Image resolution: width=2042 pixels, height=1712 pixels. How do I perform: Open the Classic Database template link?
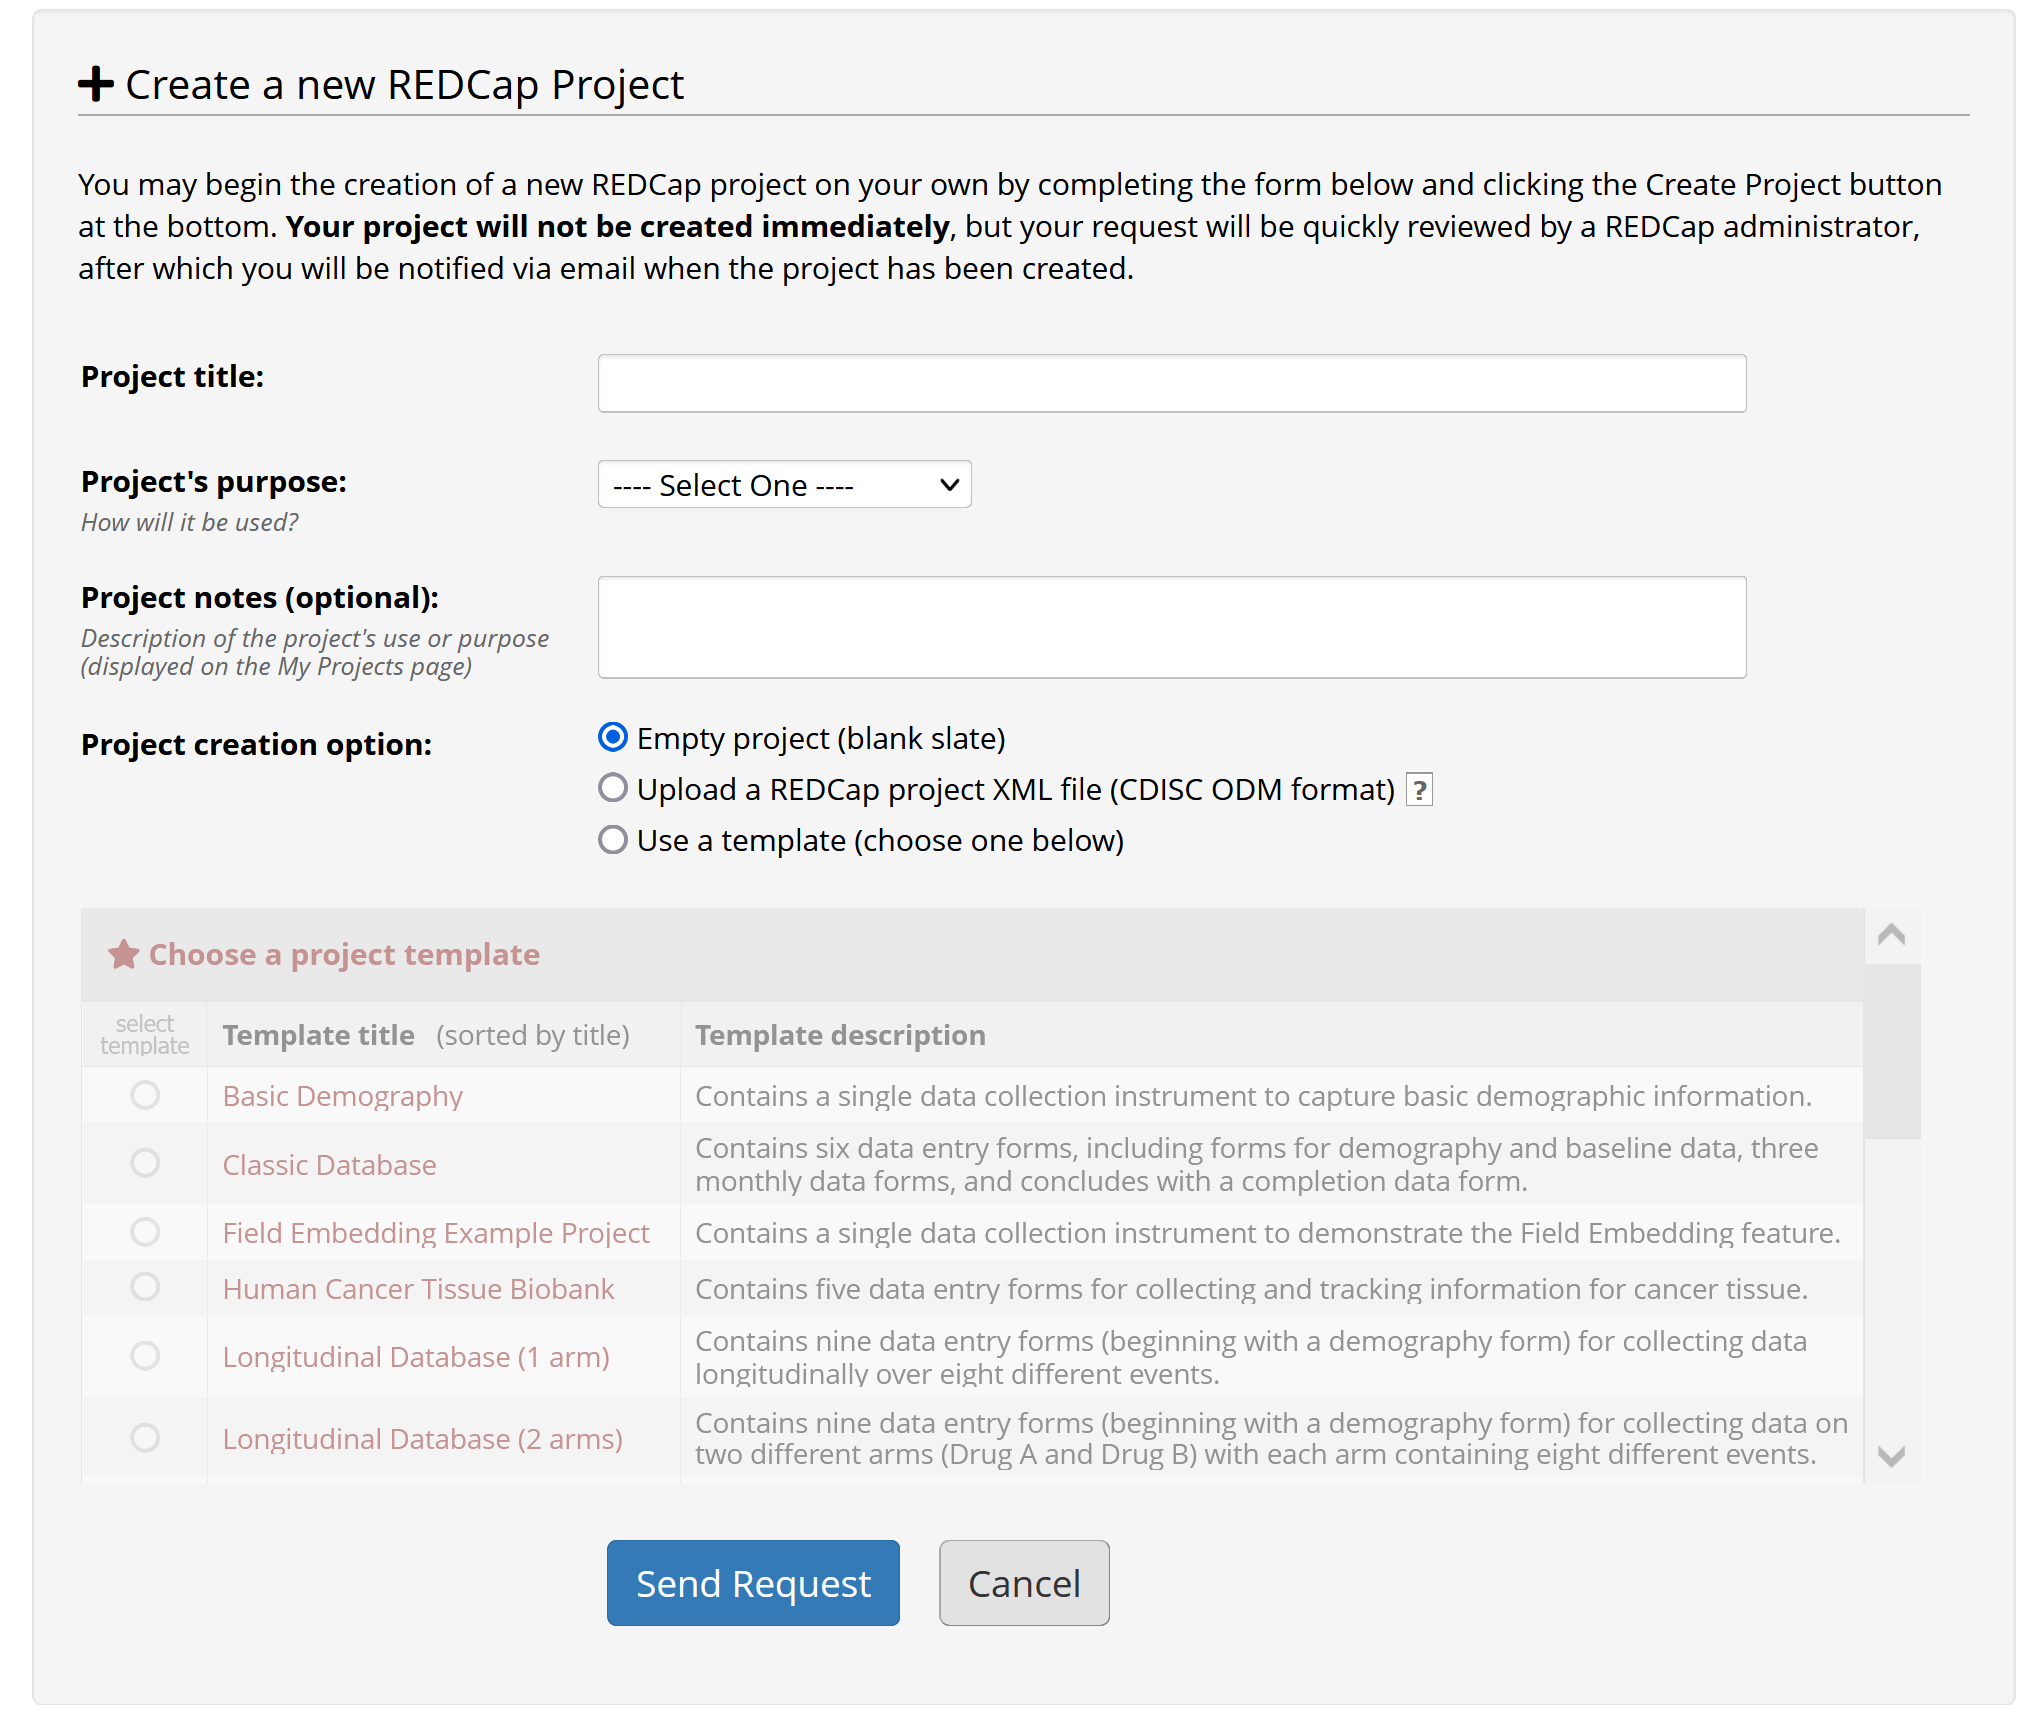330,1165
